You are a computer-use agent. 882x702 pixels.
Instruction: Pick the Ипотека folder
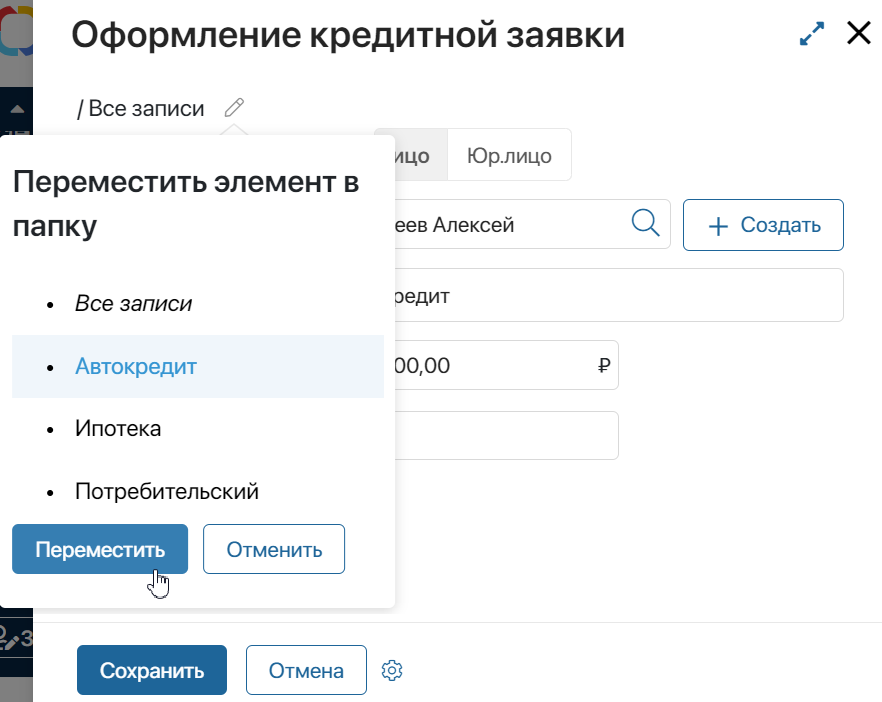click(x=118, y=428)
